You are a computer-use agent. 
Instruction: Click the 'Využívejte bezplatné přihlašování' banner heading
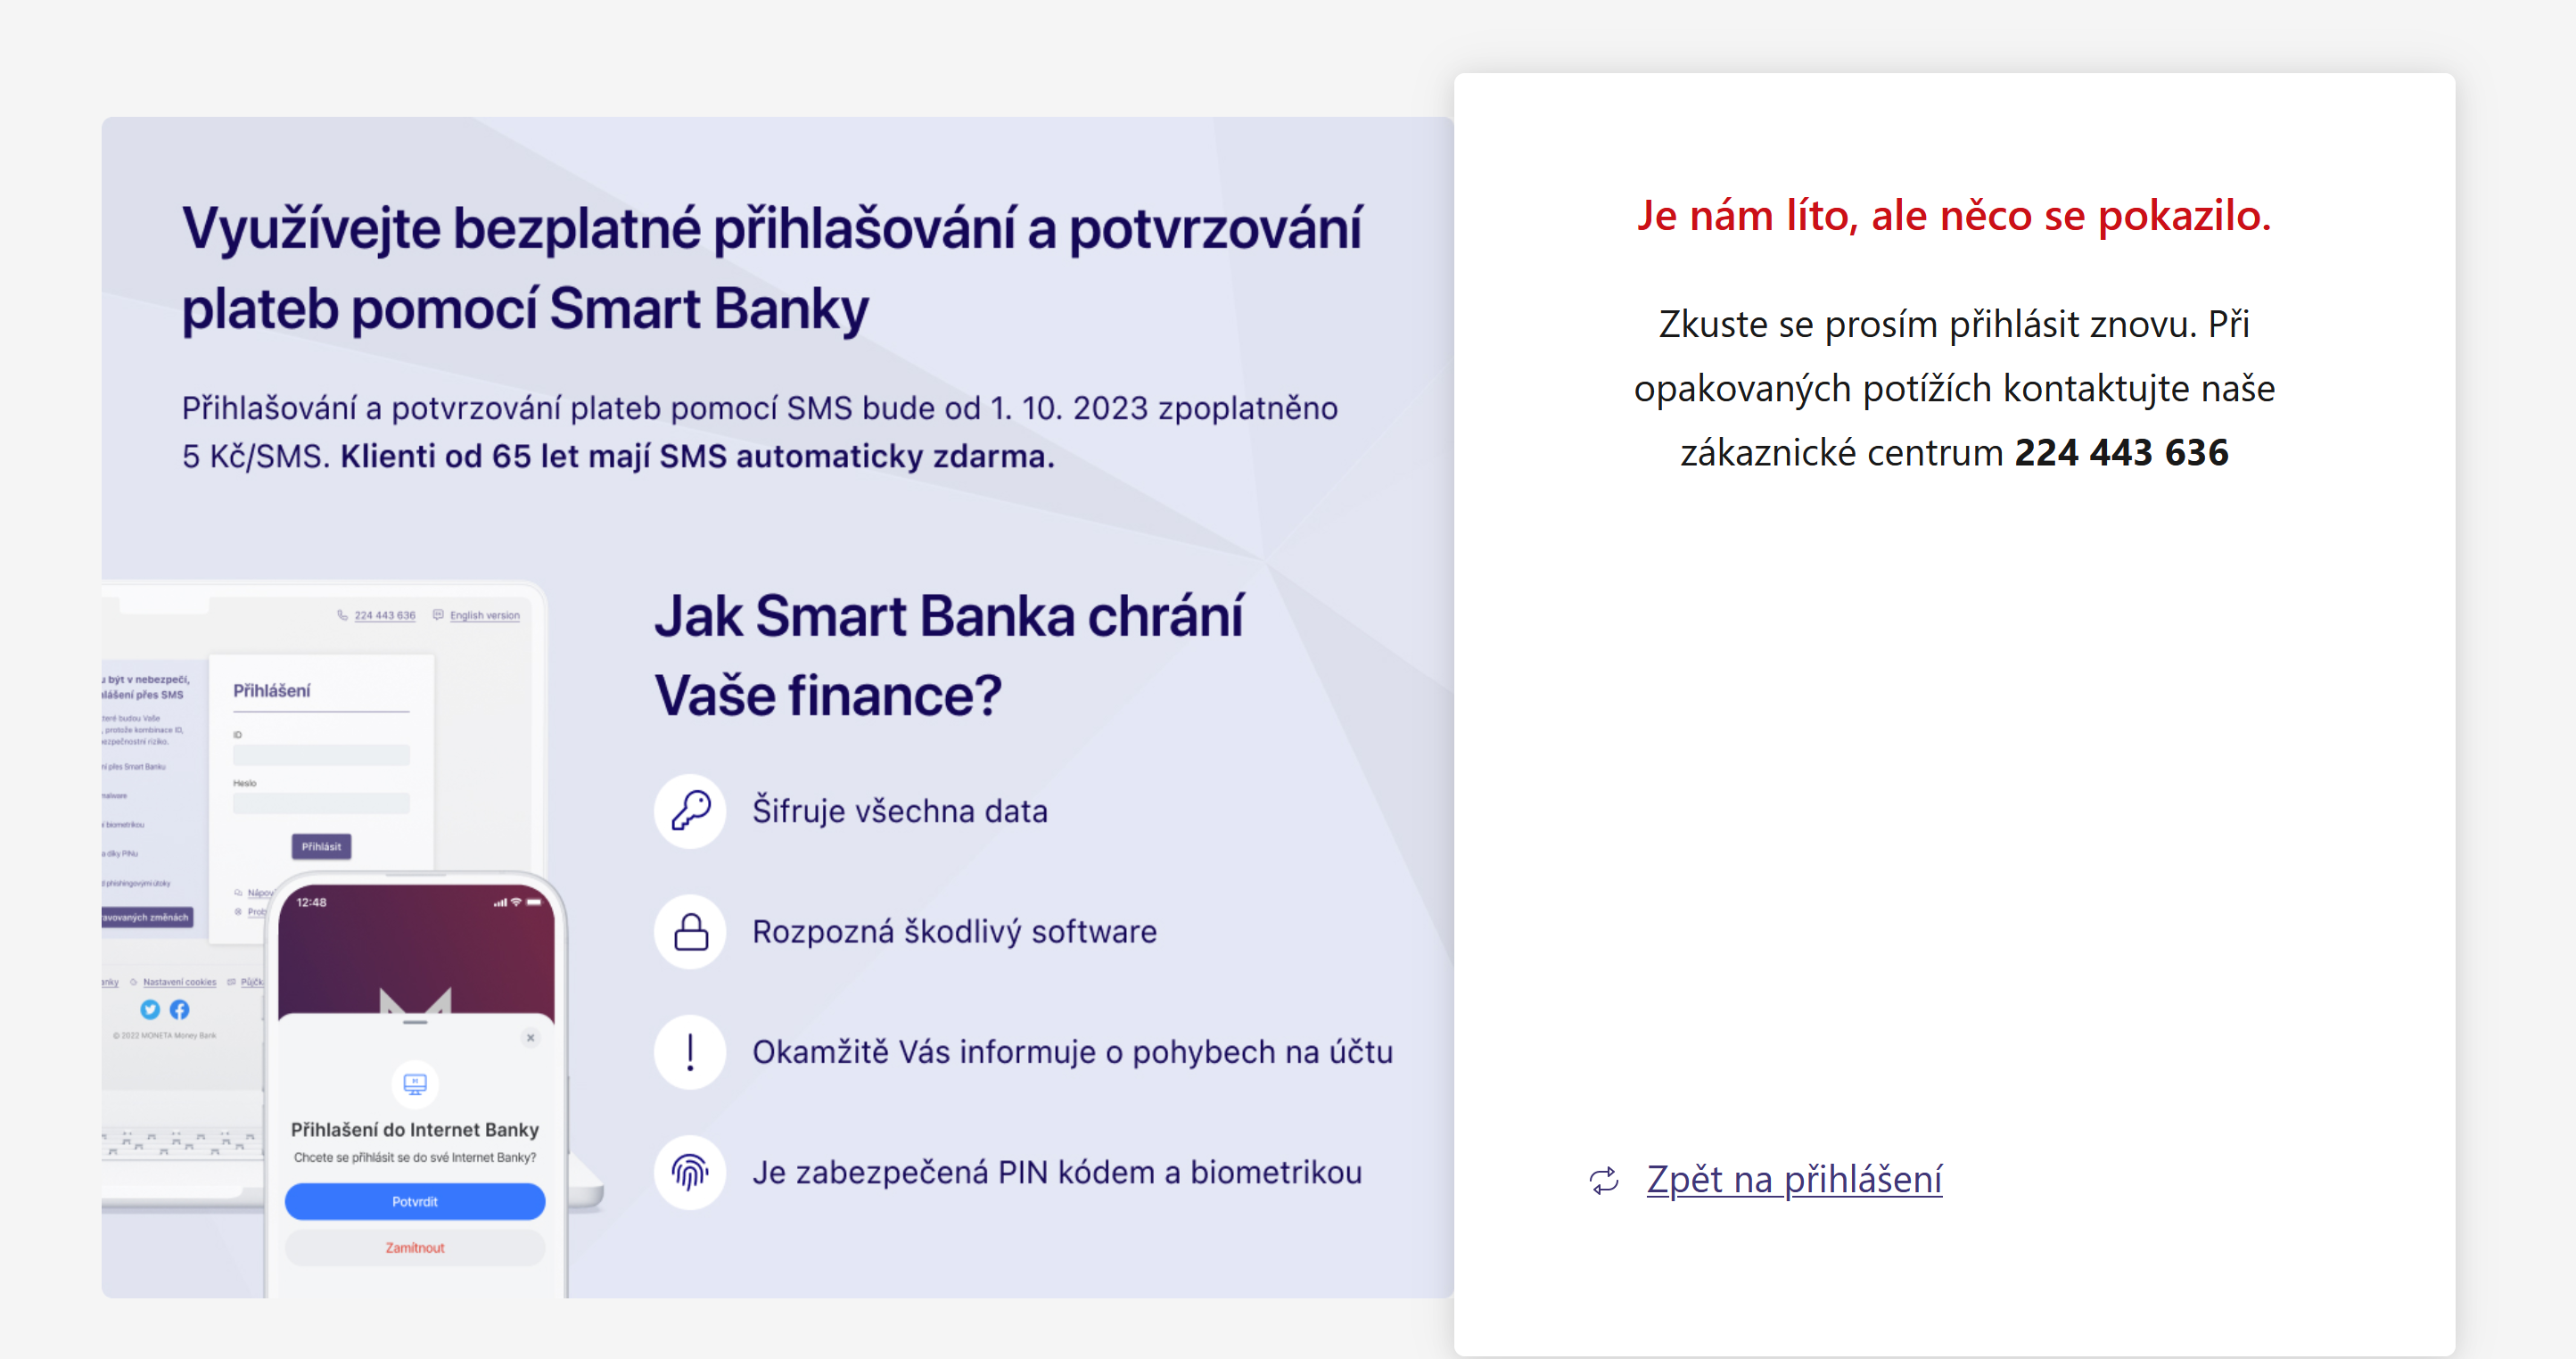pos(771,267)
